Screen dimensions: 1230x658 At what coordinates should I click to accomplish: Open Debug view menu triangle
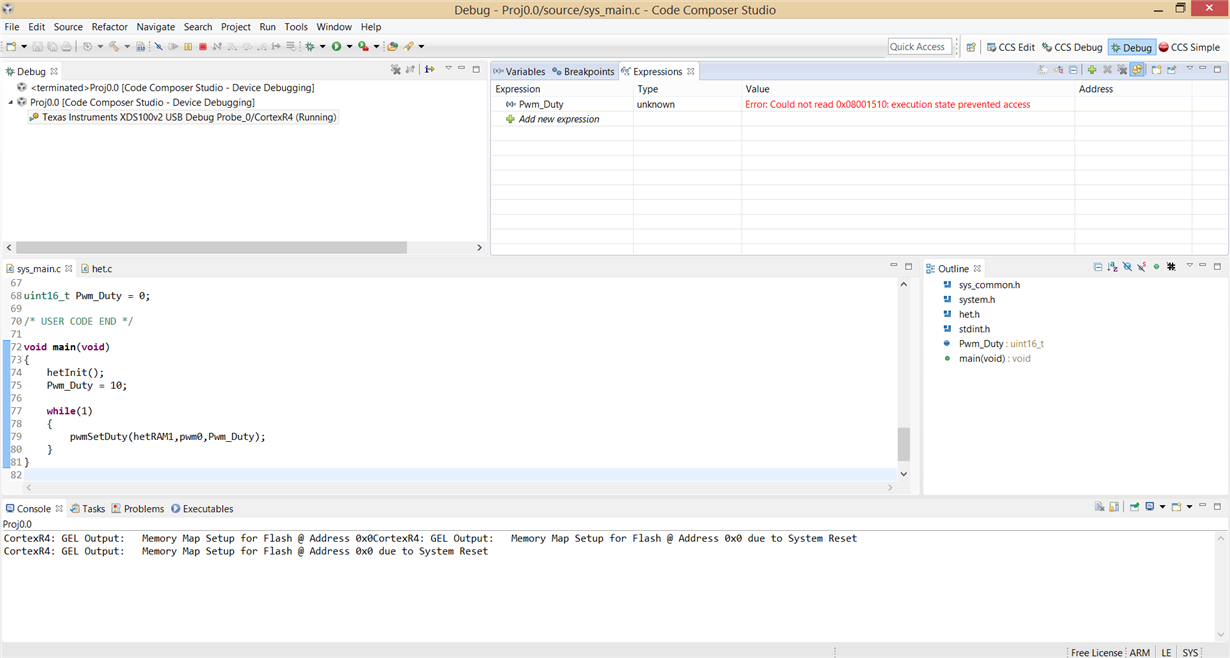(x=448, y=68)
